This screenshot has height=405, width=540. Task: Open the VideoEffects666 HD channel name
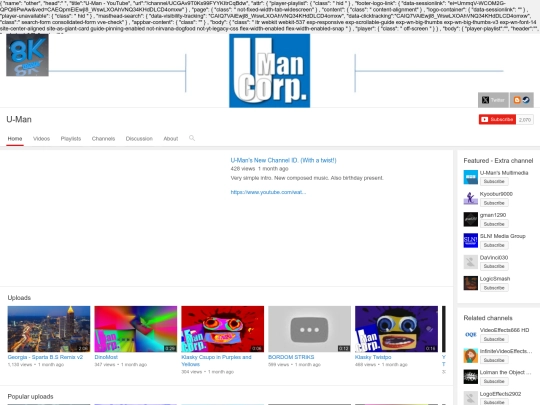[504, 330]
